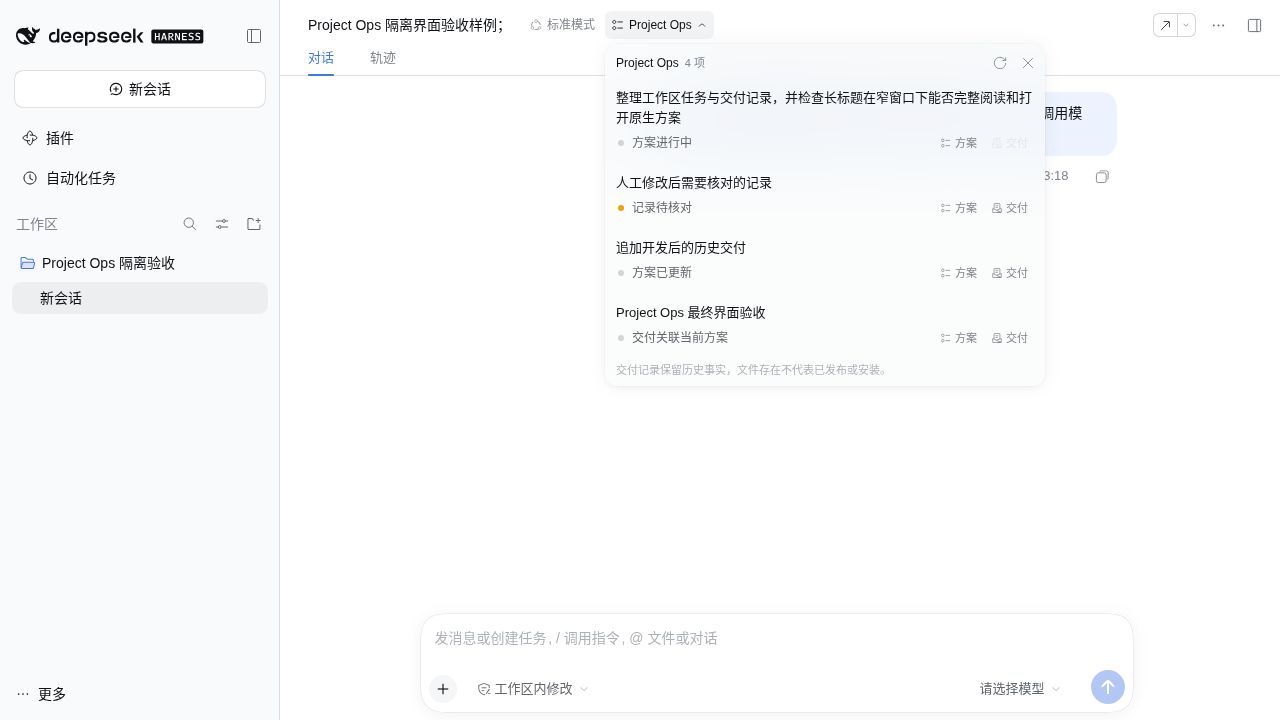Open the header three-dots menu
This screenshot has width=1280, height=720.
coord(1218,25)
